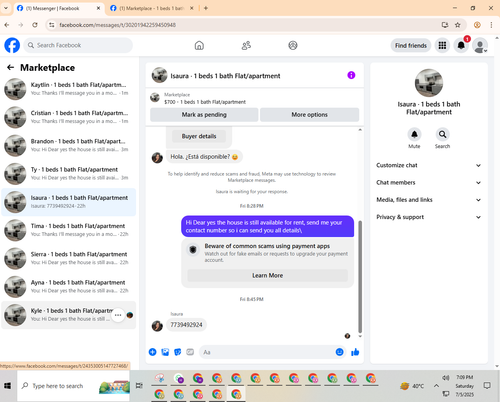Open the Groups icon in top navigation
Screen dimensions: 500x402
pyautogui.click(x=293, y=45)
